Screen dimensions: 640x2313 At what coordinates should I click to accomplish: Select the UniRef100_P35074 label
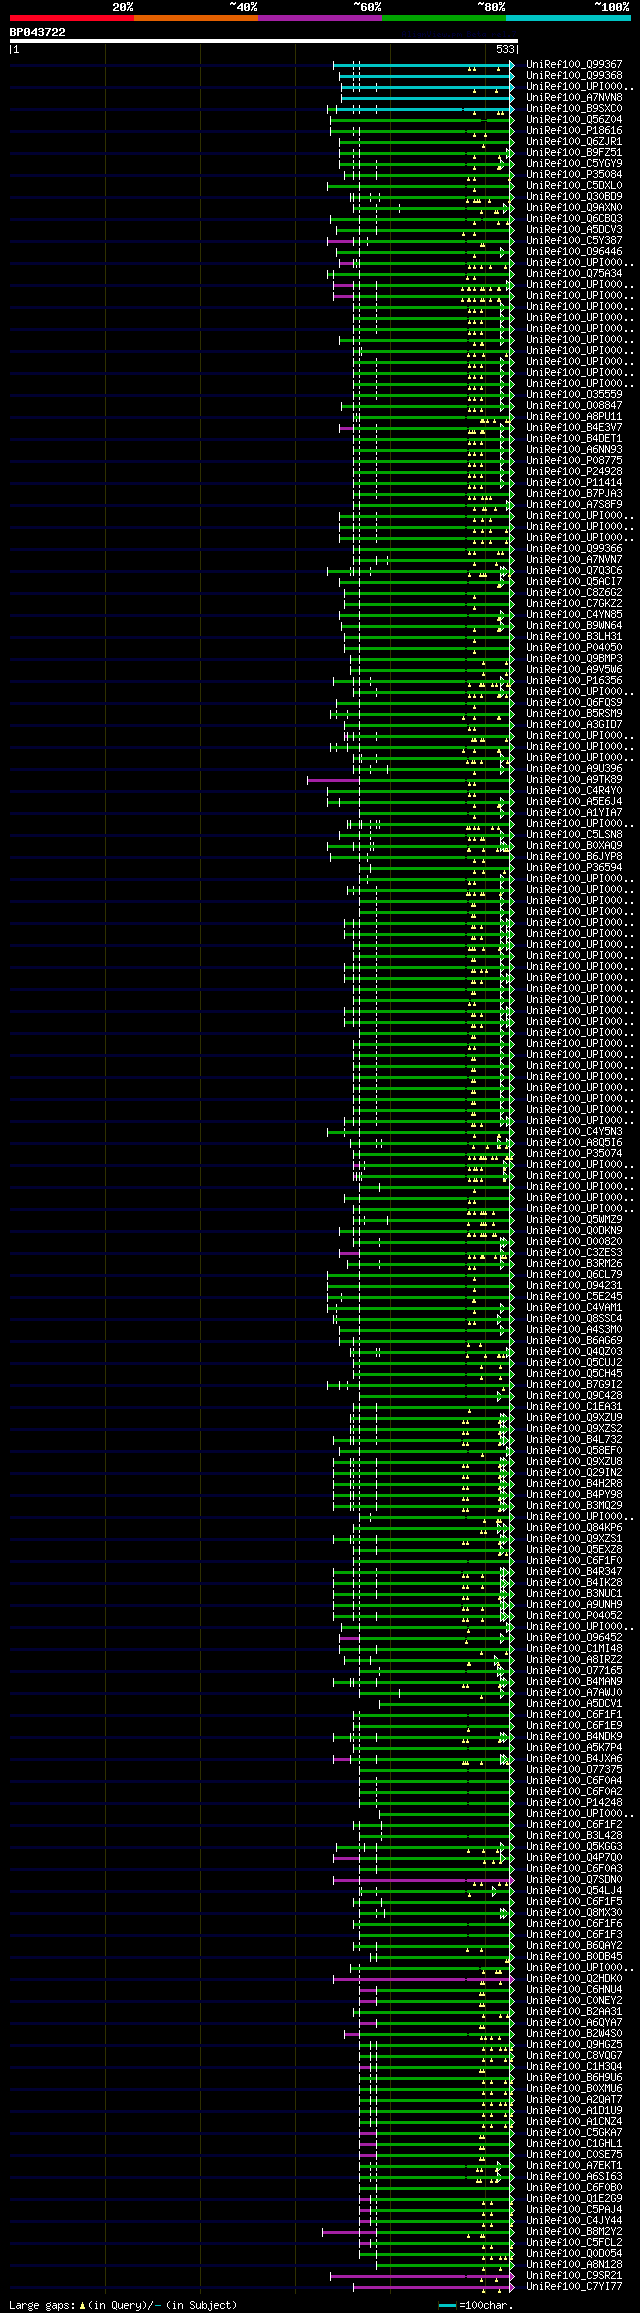pyautogui.click(x=574, y=1153)
